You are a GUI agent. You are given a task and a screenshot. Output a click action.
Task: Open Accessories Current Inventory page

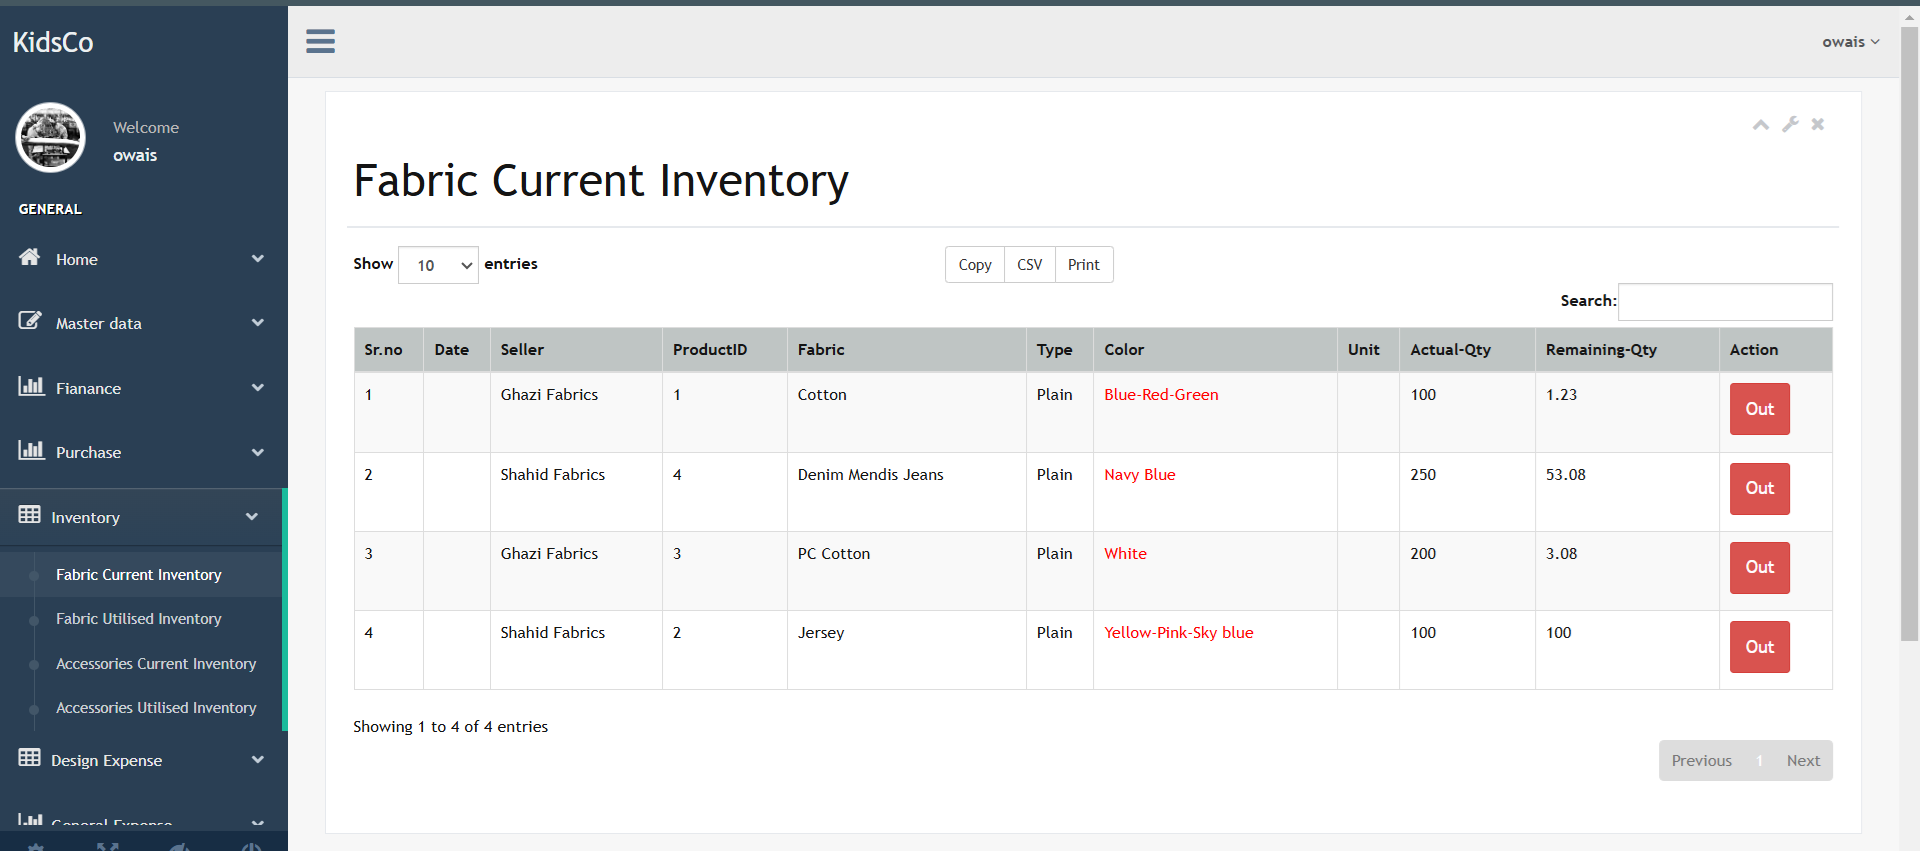(156, 664)
